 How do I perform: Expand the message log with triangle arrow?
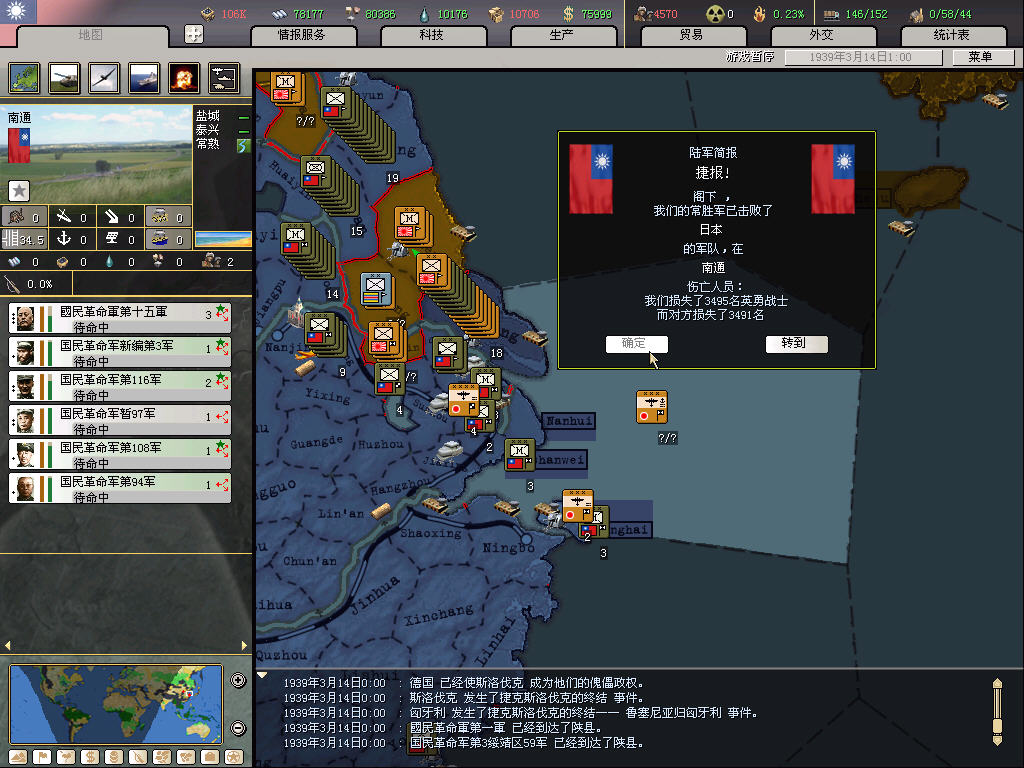pos(262,675)
